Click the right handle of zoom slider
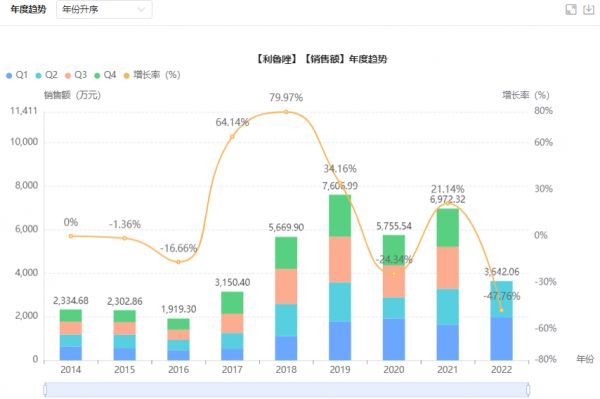The image size is (600, 399). [x=528, y=390]
